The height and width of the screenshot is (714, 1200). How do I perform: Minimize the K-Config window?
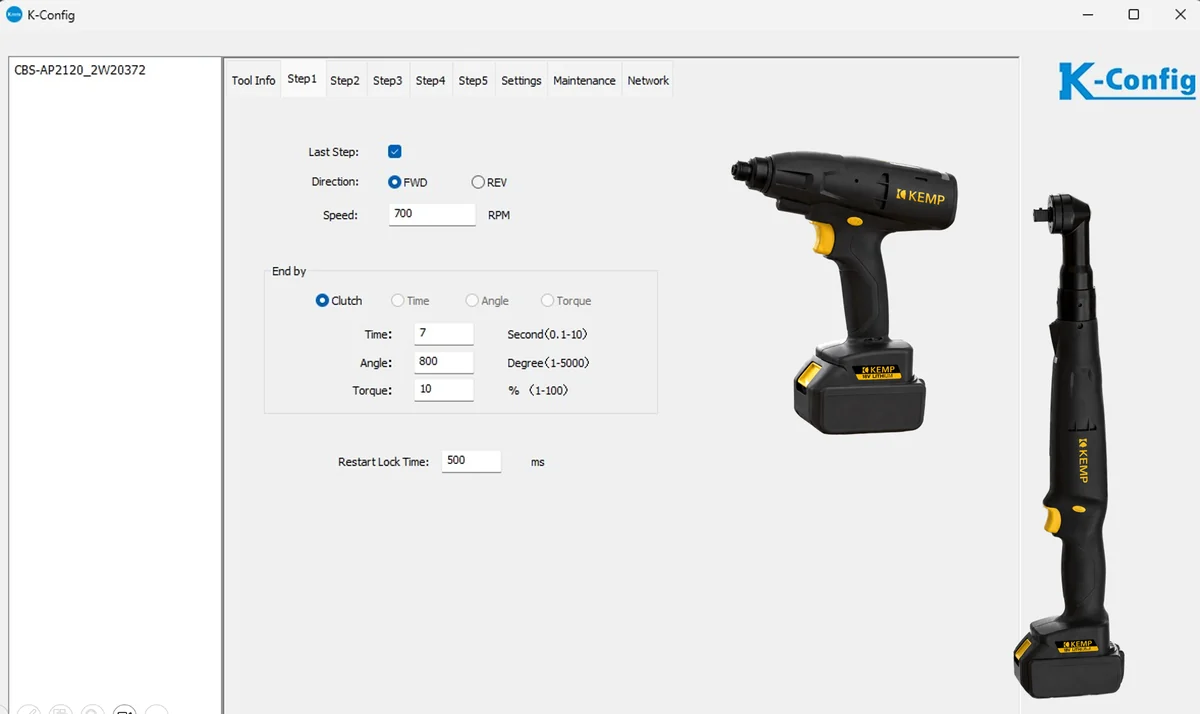1088,15
